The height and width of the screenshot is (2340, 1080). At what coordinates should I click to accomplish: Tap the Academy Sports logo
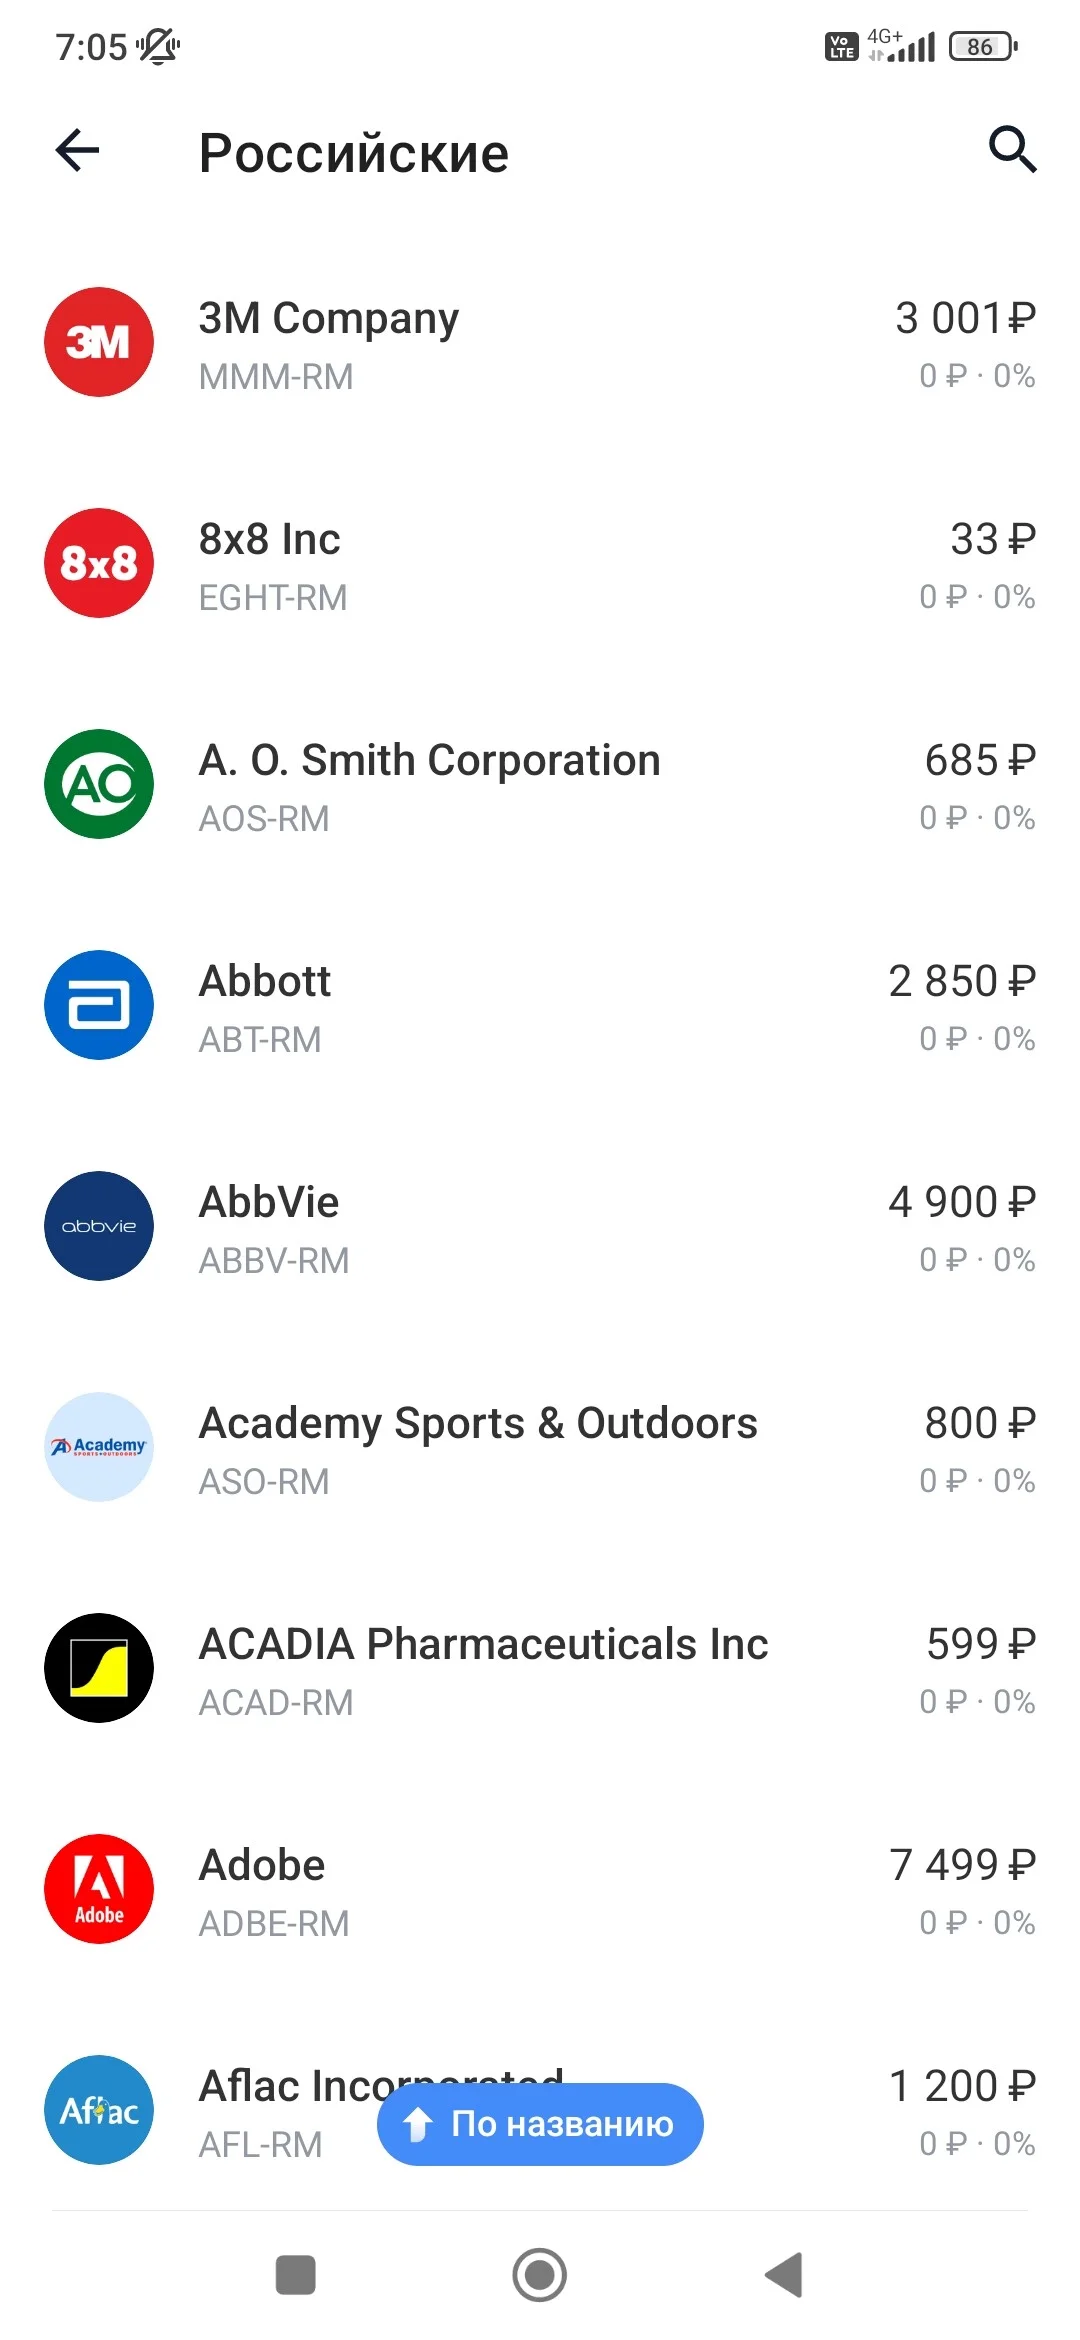(x=99, y=1447)
